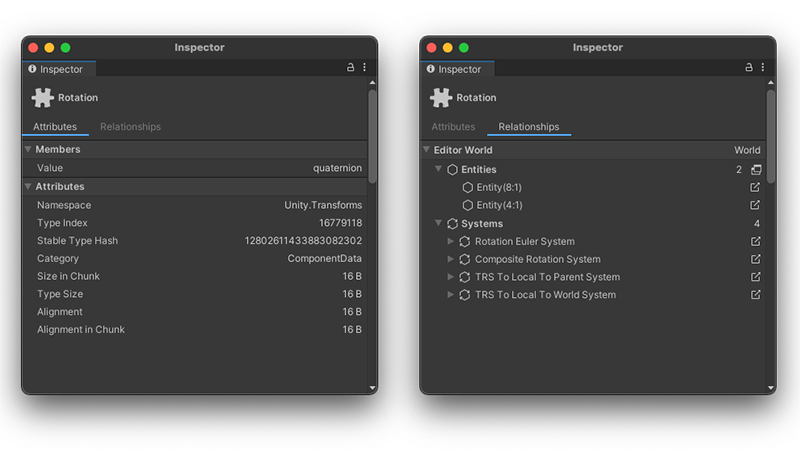Image resolution: width=800 pixels, height=450 pixels.
Task: Expand the Rotation Euler System row
Action: click(451, 241)
